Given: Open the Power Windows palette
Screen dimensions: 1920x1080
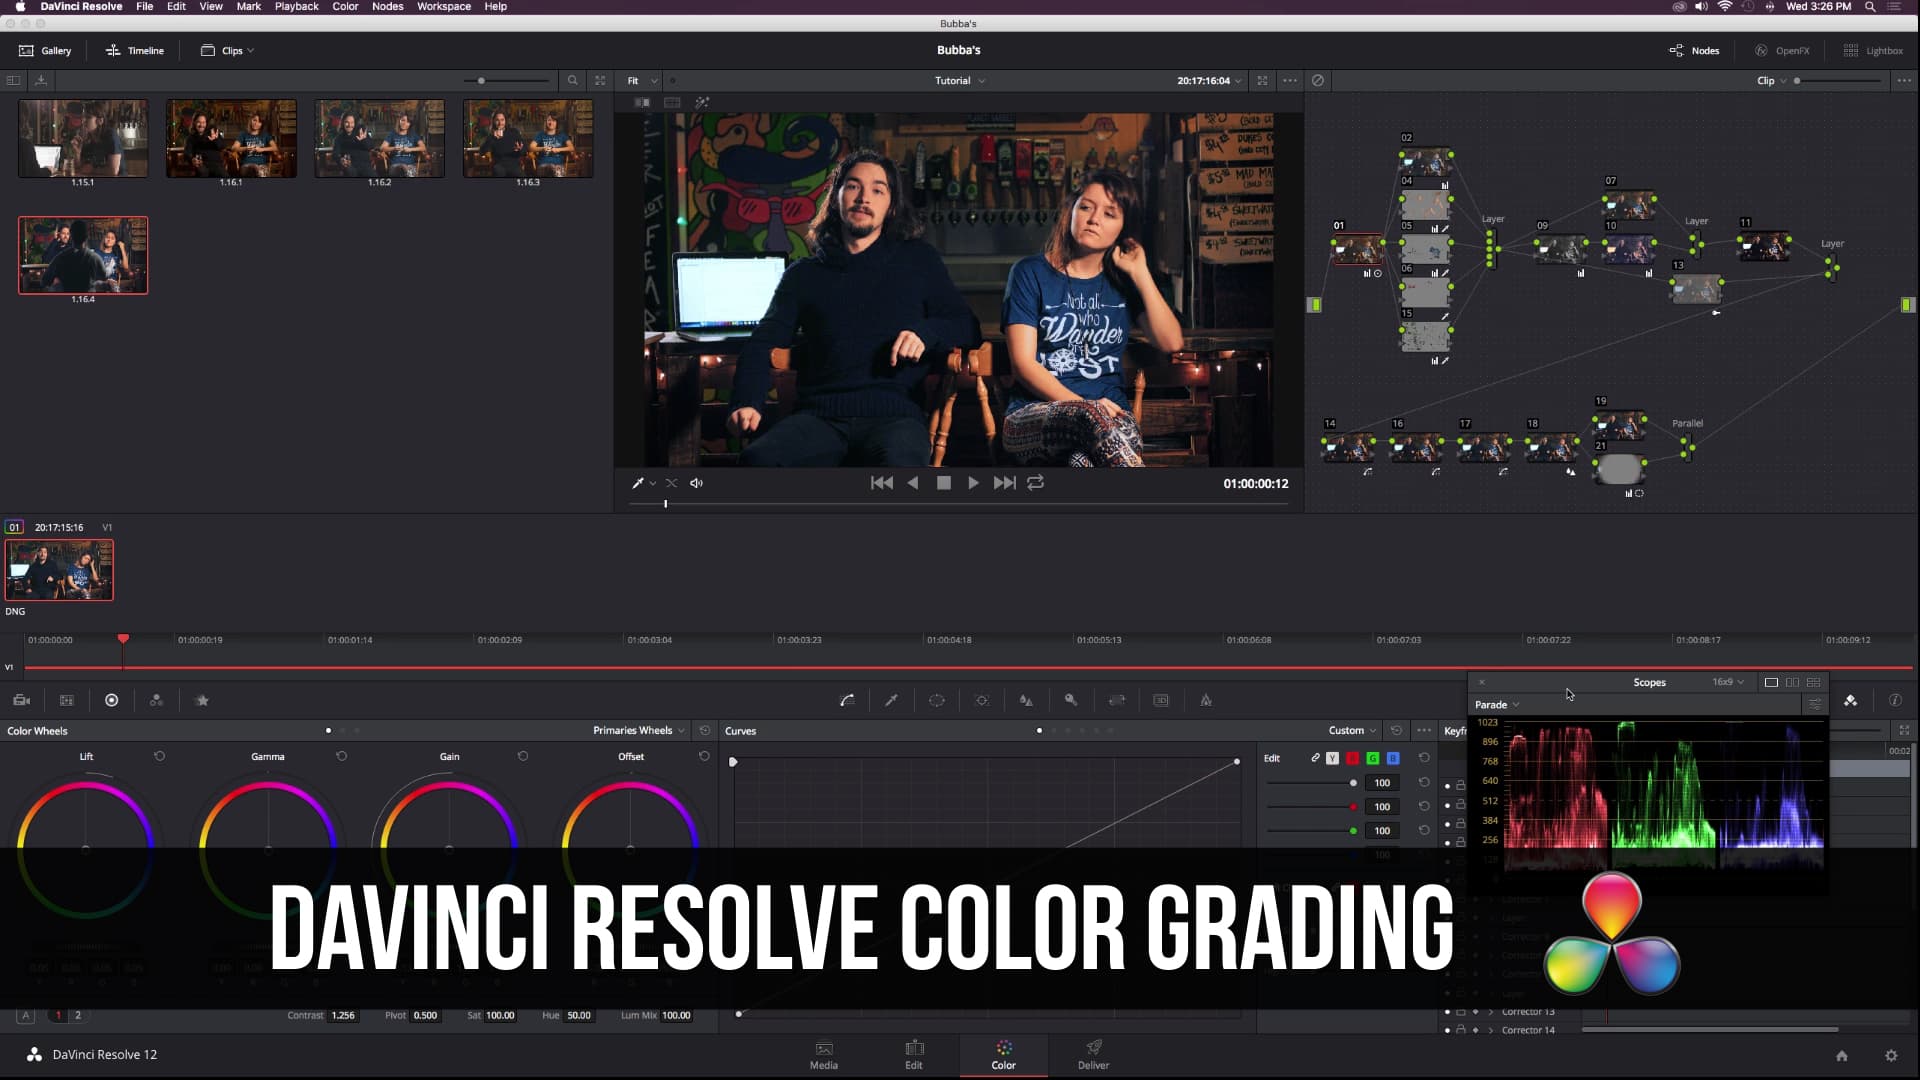Looking at the screenshot, I should point(937,700).
